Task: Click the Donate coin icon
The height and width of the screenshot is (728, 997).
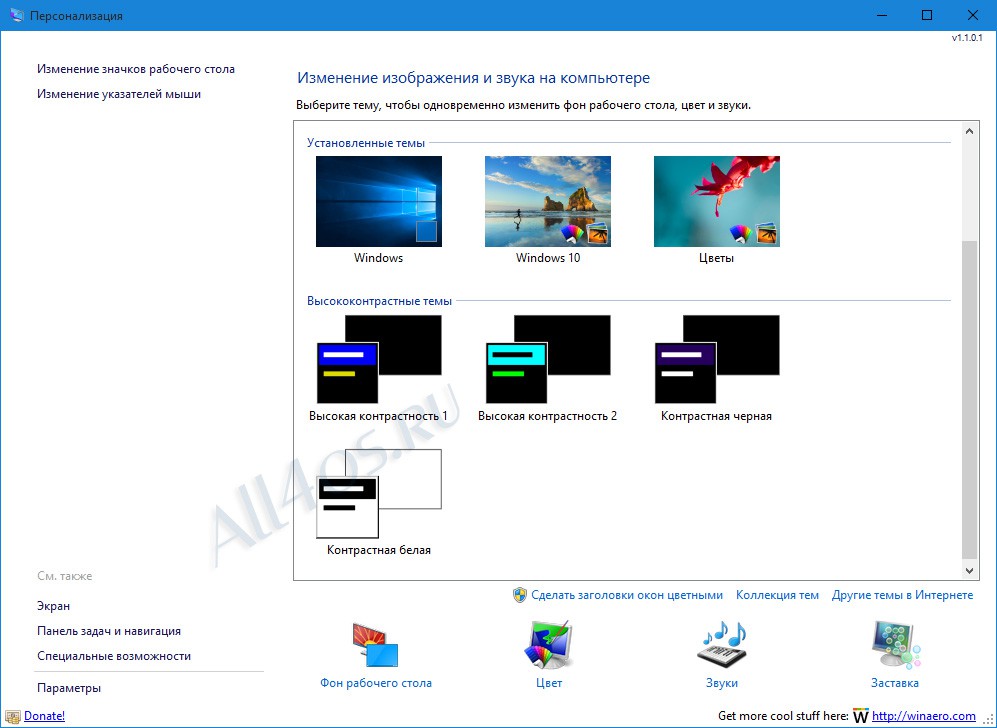Action: (x=12, y=717)
